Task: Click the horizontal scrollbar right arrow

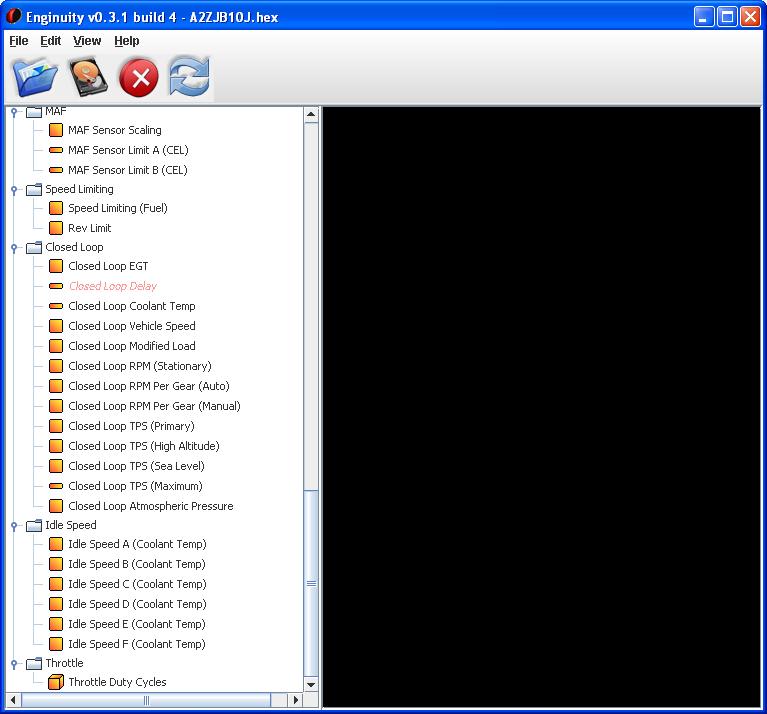Action: coord(295,700)
